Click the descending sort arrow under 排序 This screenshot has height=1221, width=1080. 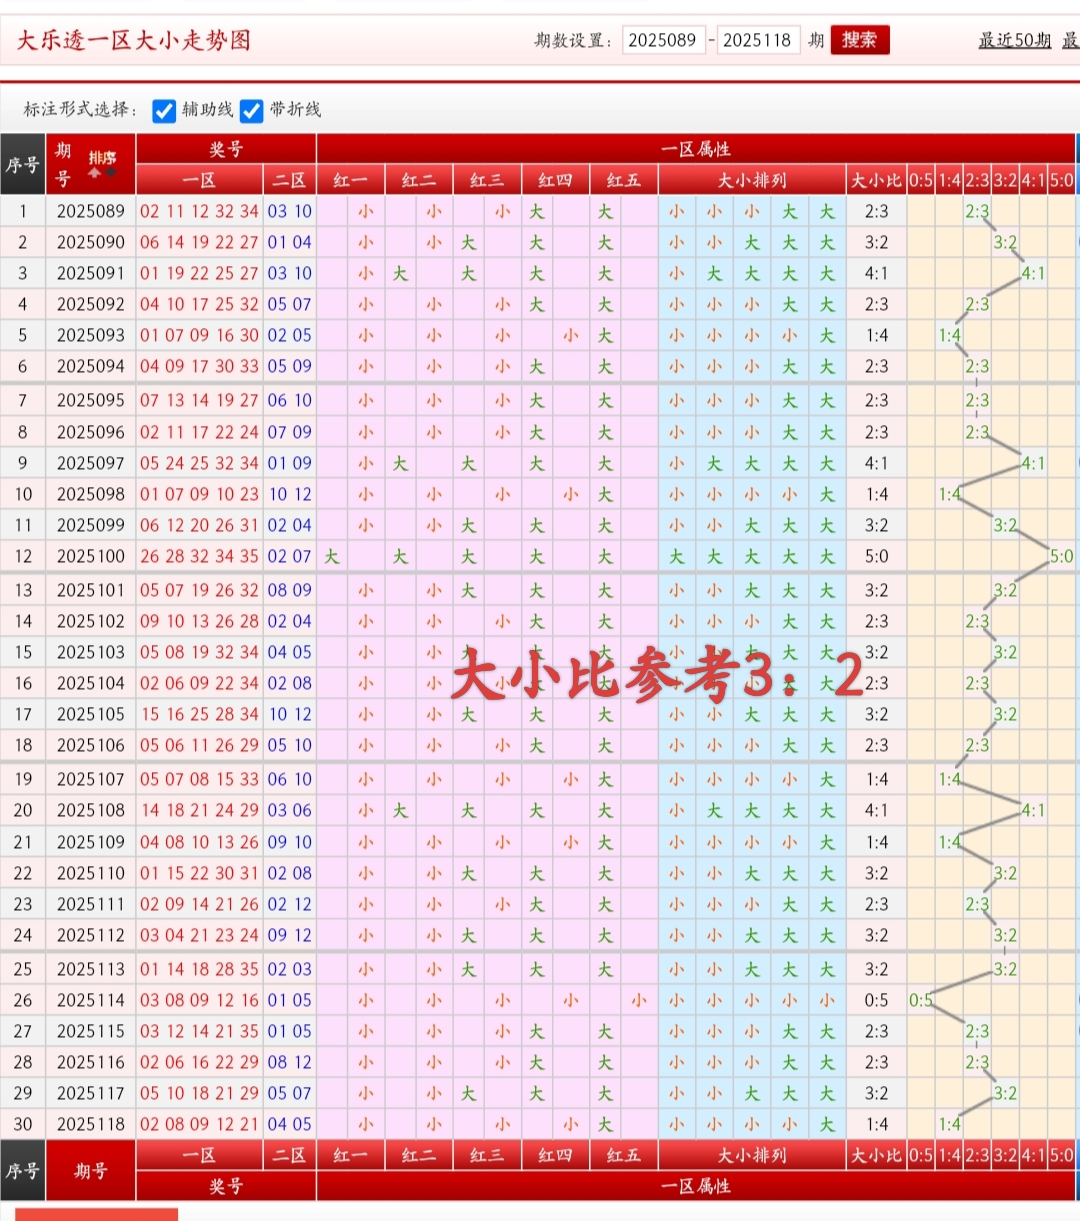tap(111, 173)
